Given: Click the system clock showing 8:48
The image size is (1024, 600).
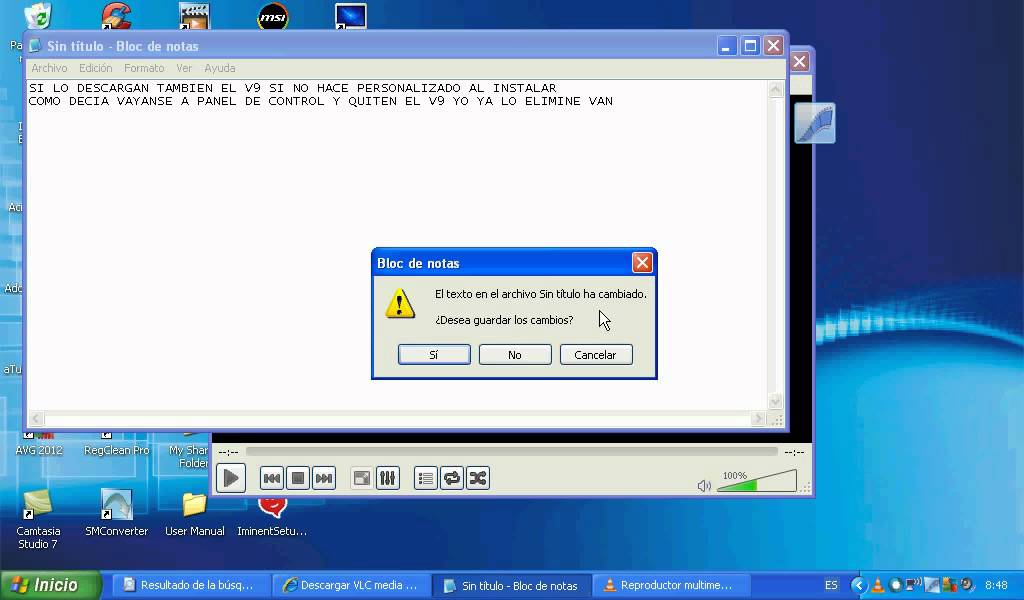Looking at the screenshot, I should pos(996,585).
